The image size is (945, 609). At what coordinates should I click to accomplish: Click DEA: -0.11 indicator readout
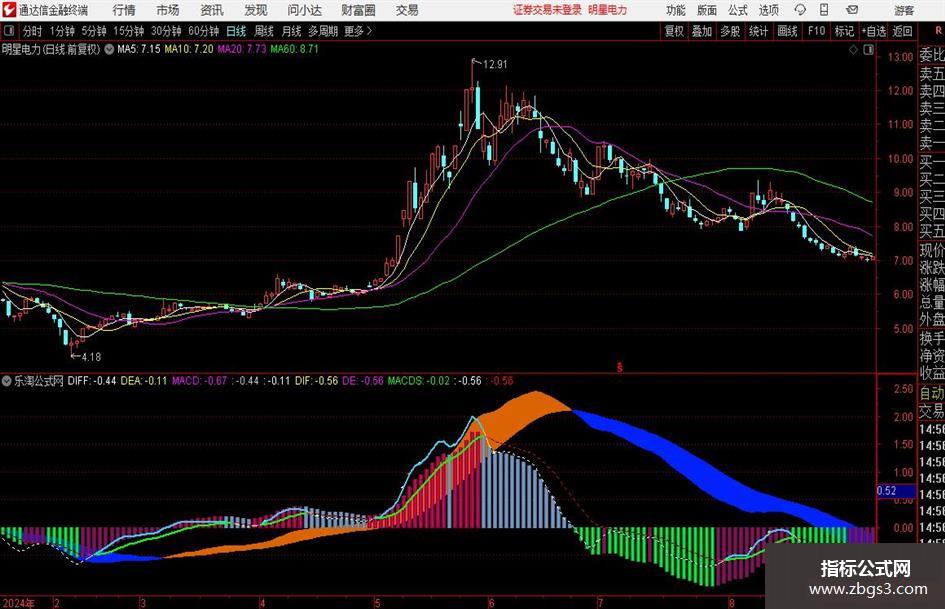143,381
